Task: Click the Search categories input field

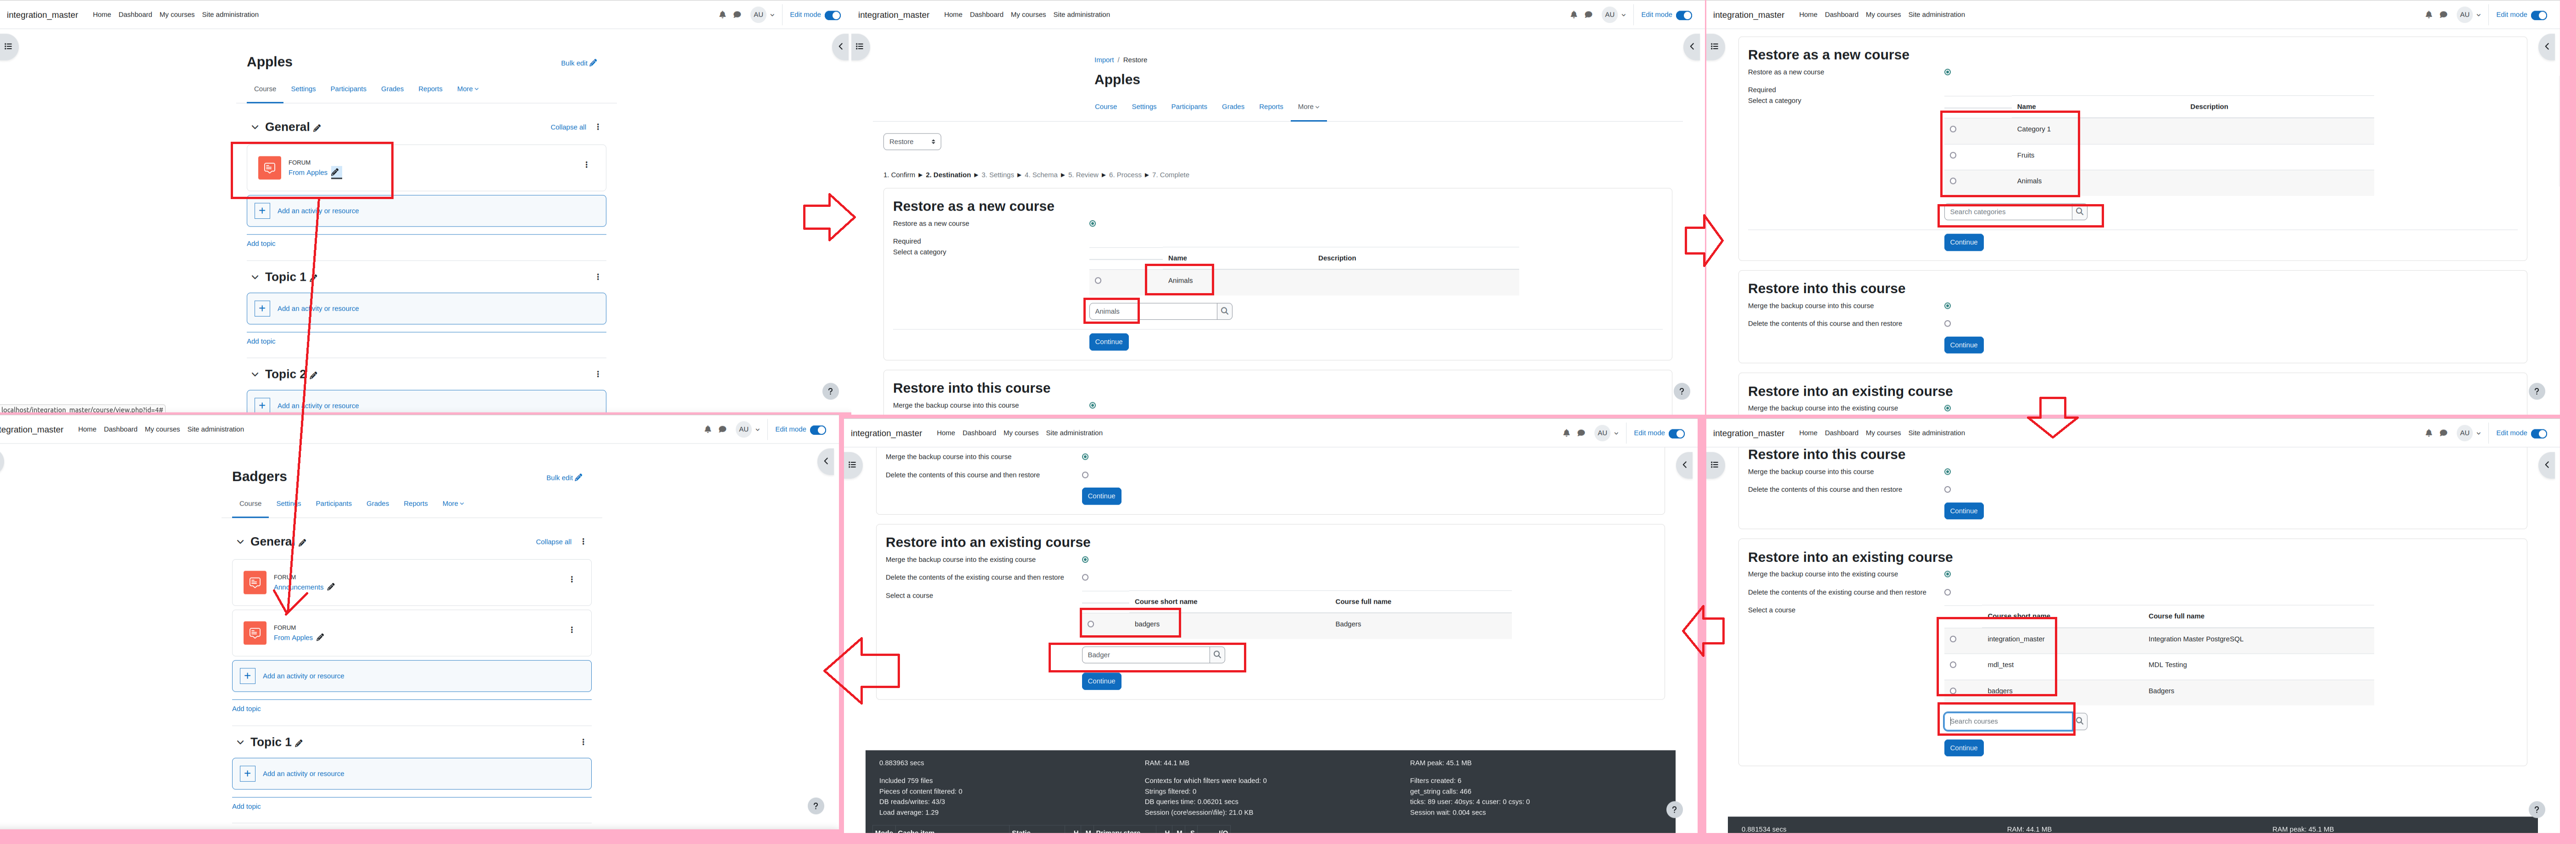Action: click(x=2008, y=212)
